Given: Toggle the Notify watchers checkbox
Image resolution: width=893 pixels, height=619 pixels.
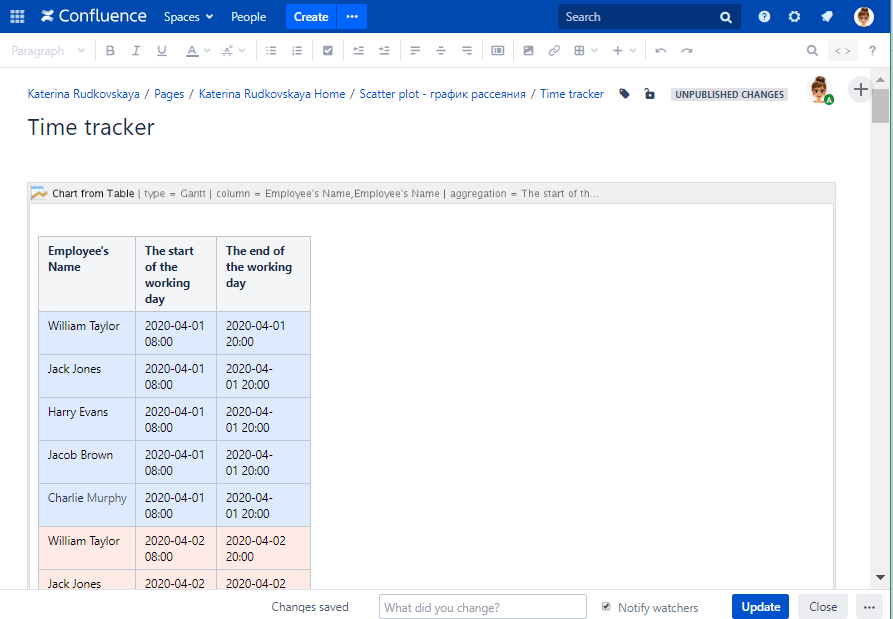Looking at the screenshot, I should tap(606, 607).
